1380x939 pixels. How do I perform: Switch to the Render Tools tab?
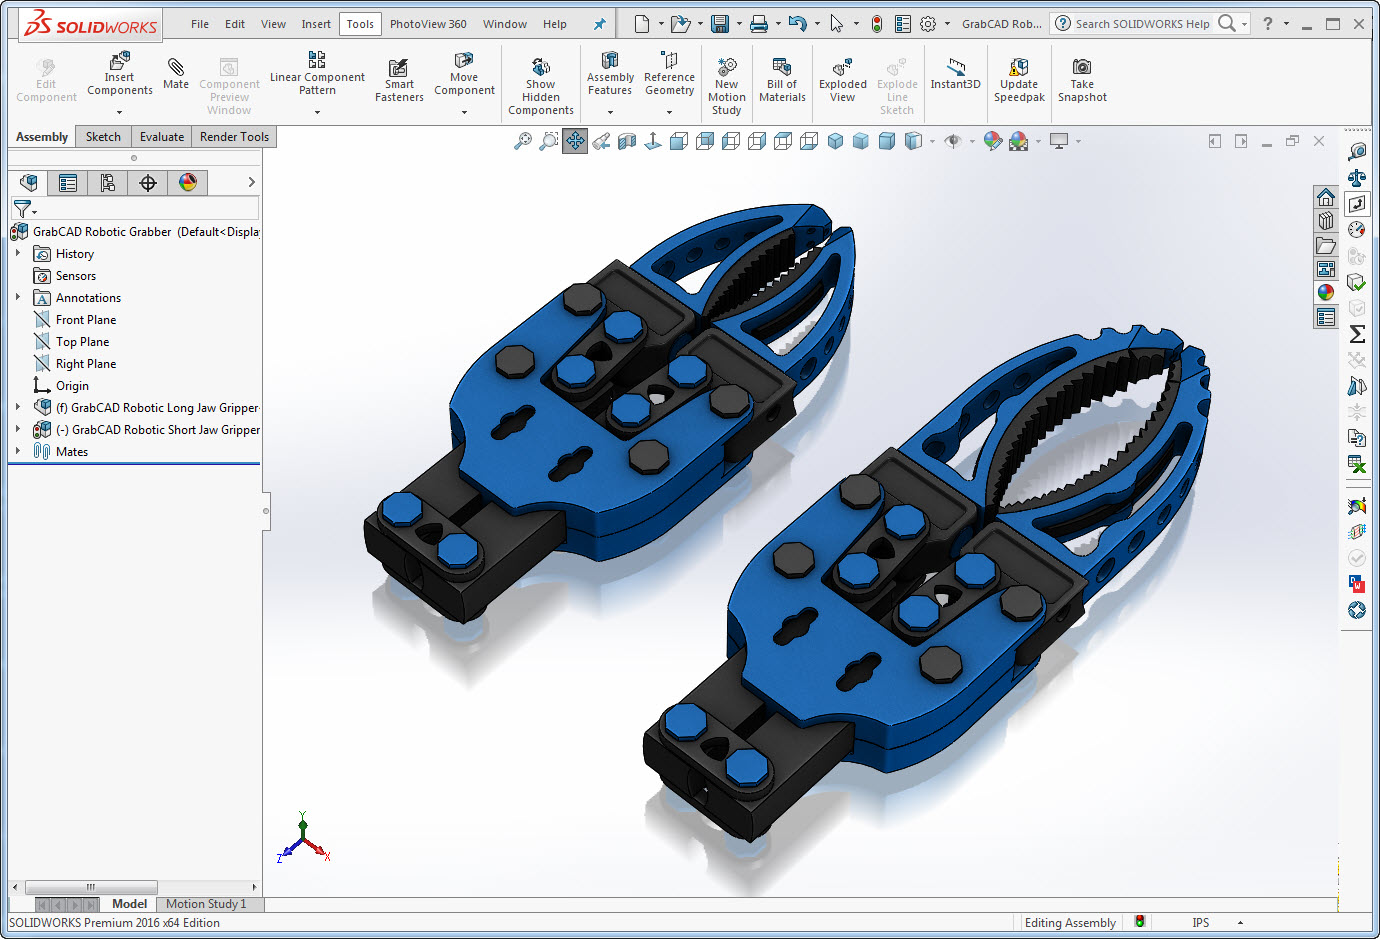pyautogui.click(x=234, y=137)
